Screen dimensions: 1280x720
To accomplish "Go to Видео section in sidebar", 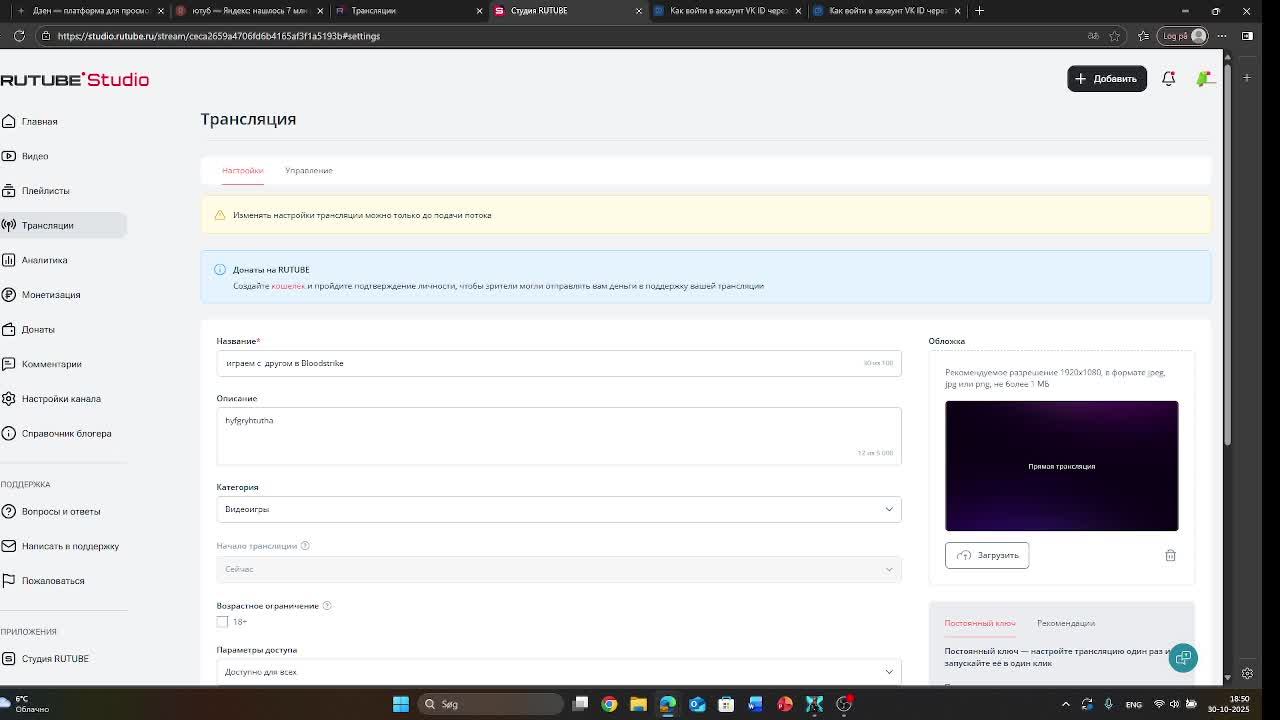I will (x=35, y=156).
